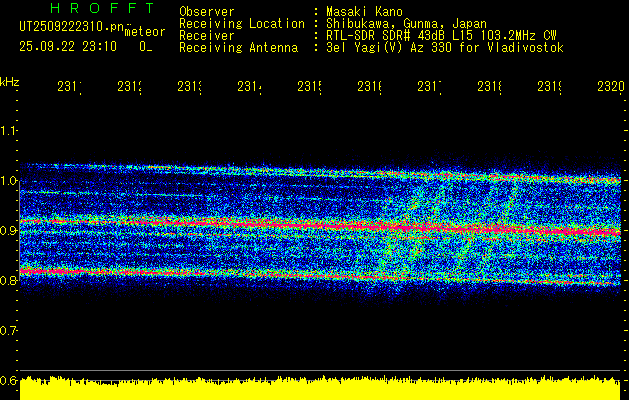Click the meteor label text
The image size is (629, 400).
click(145, 32)
